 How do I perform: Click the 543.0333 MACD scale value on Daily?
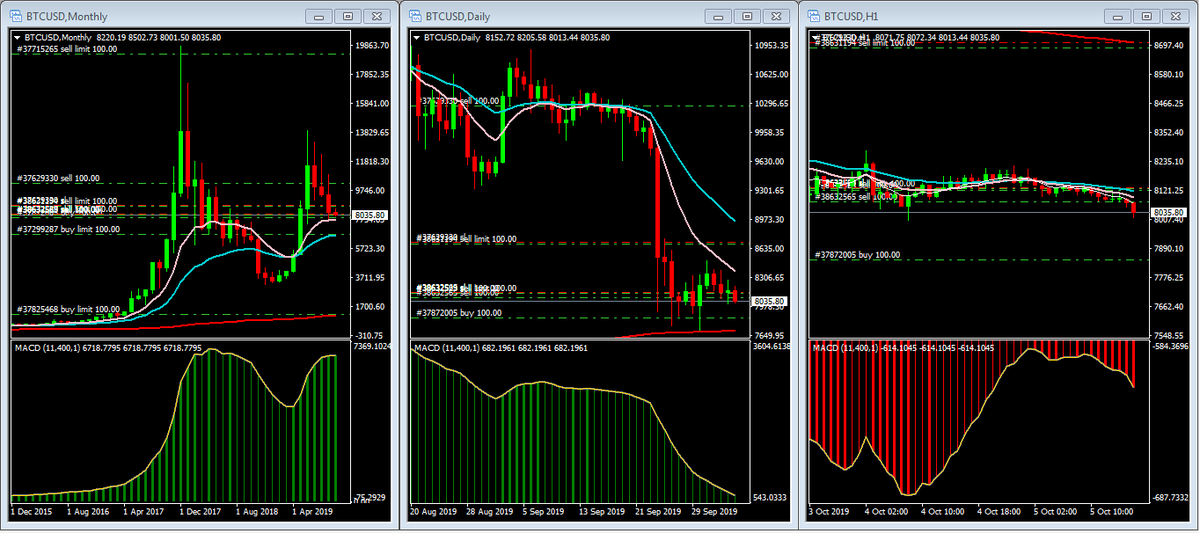click(x=771, y=497)
